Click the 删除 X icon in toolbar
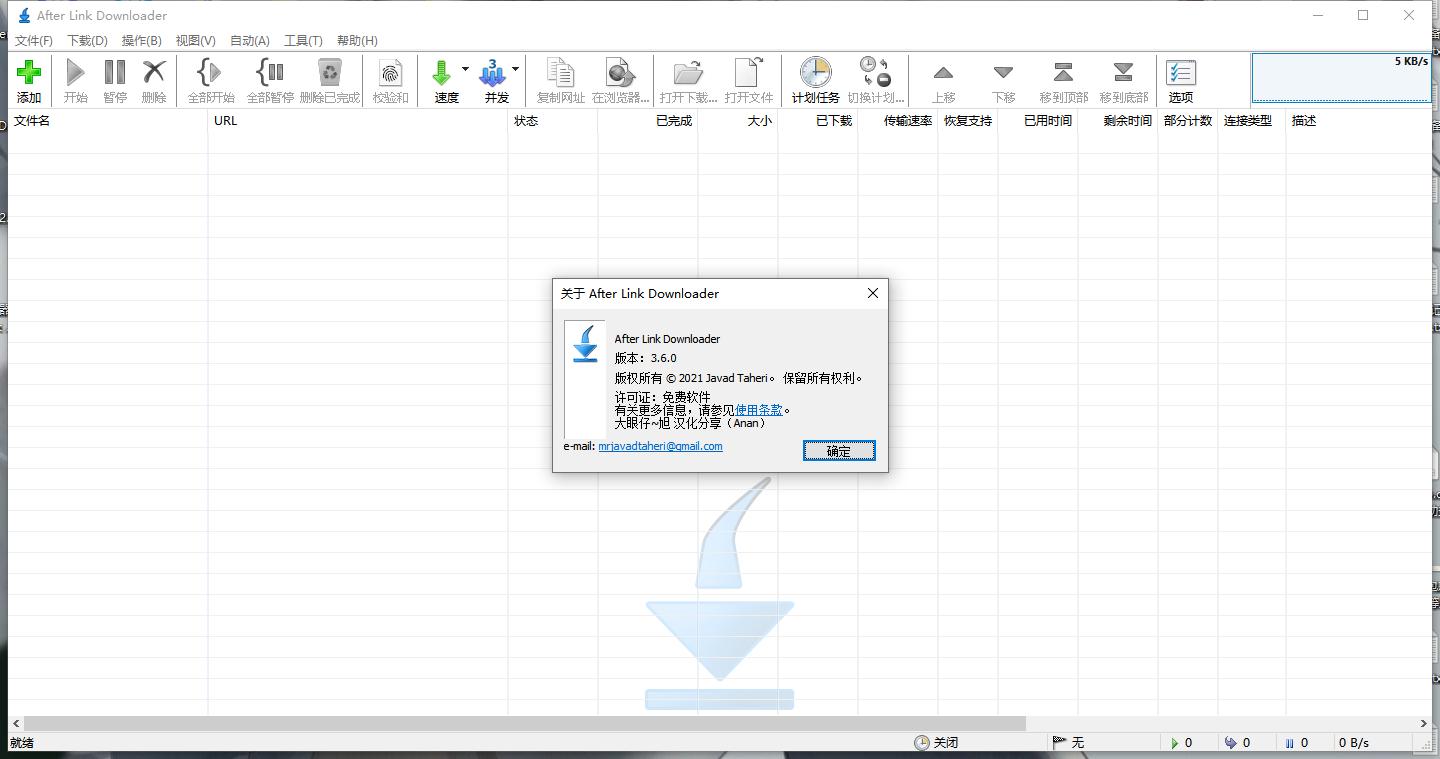 tap(154, 72)
